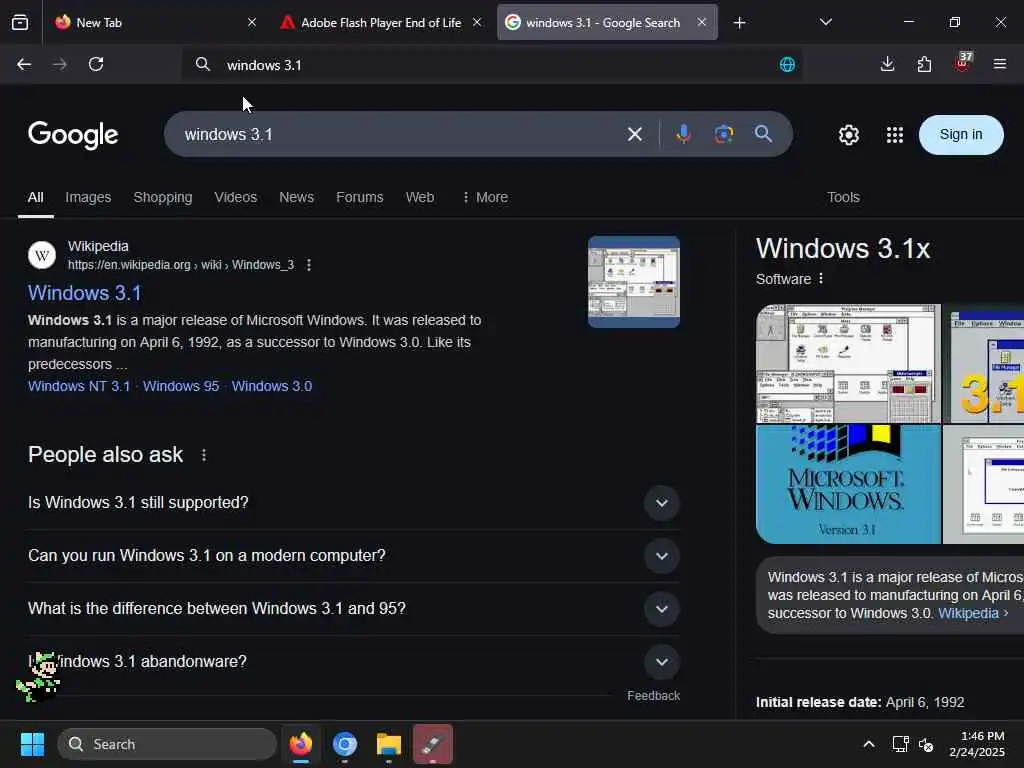Click the Feedback link
Image resolution: width=1024 pixels, height=768 pixels.
[653, 696]
